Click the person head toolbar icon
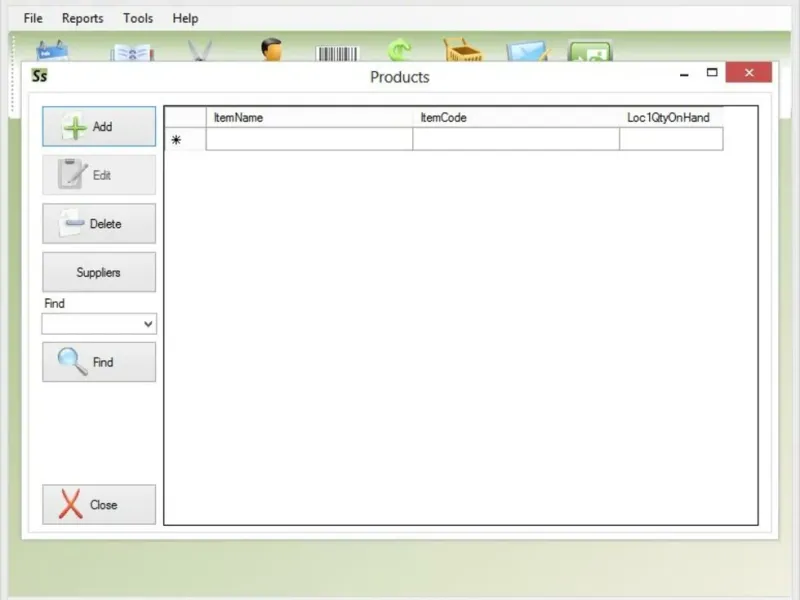 tap(271, 49)
